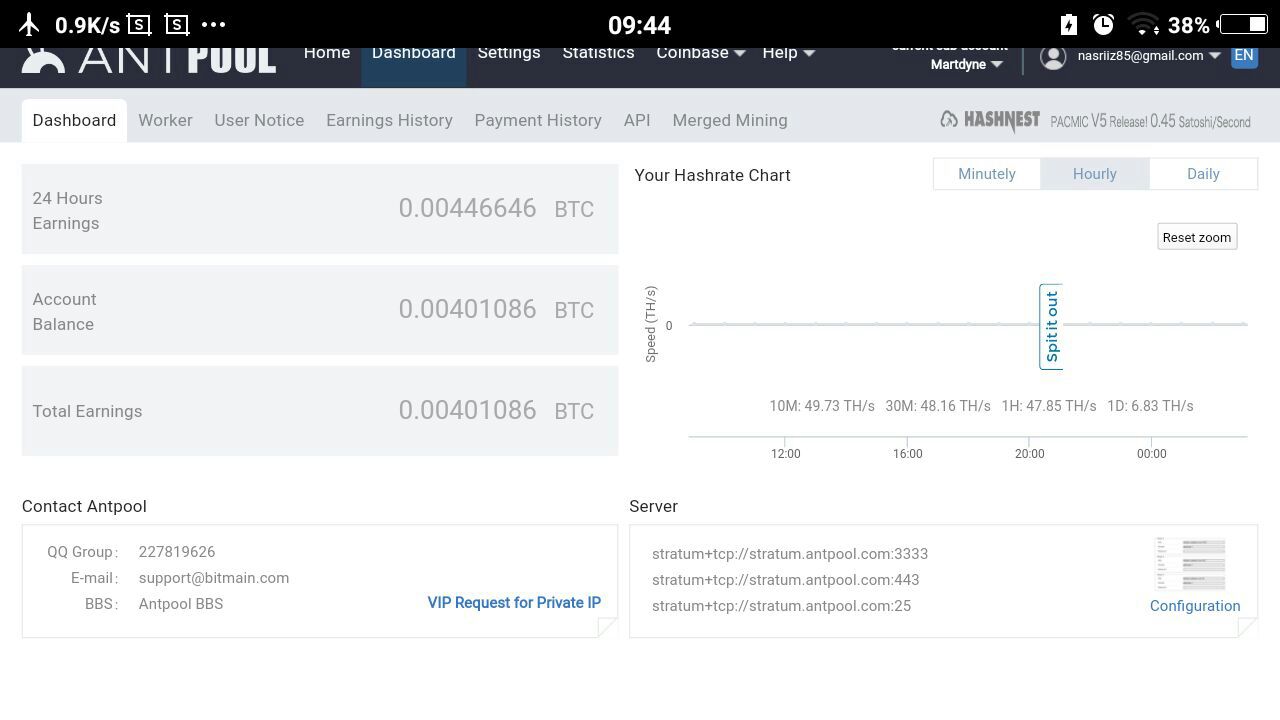Tap the battery level indicator icon
This screenshot has width=1280, height=720.
[x=1244, y=24]
